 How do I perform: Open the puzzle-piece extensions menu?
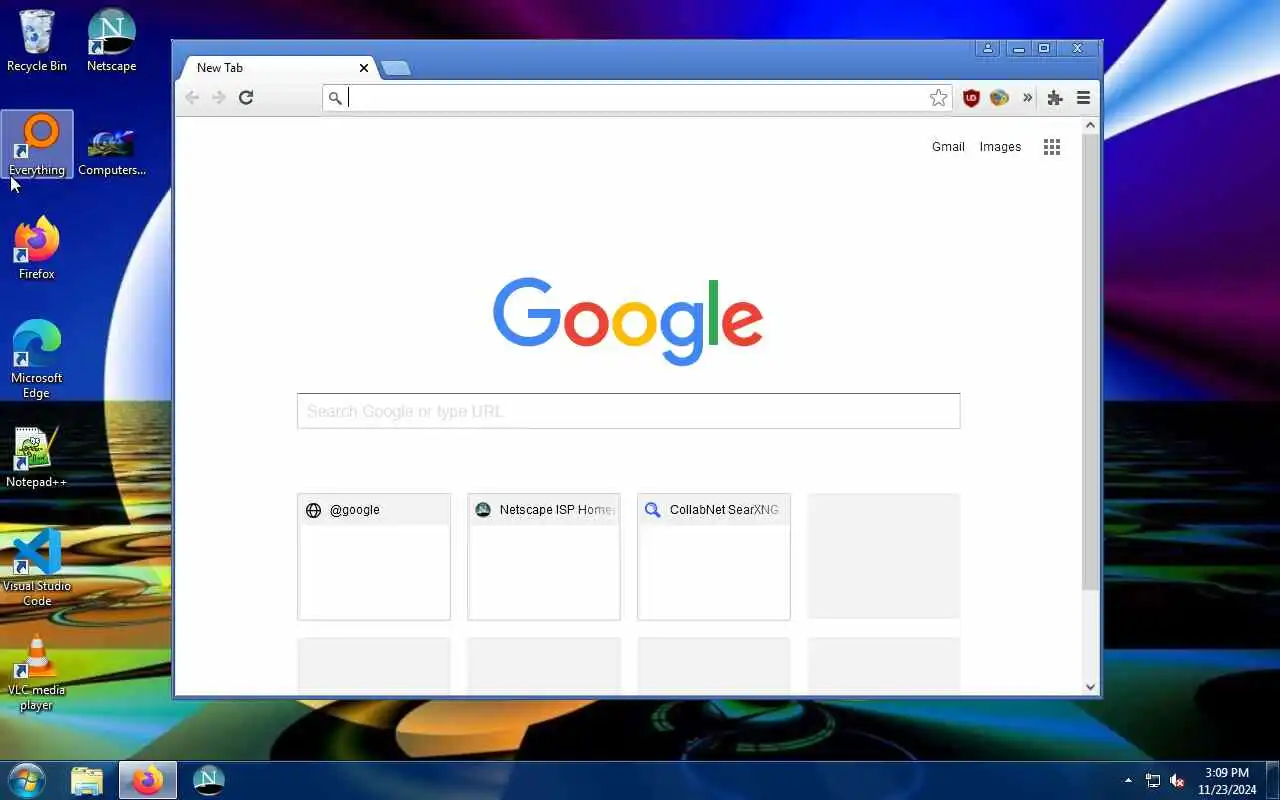[x=1055, y=97]
